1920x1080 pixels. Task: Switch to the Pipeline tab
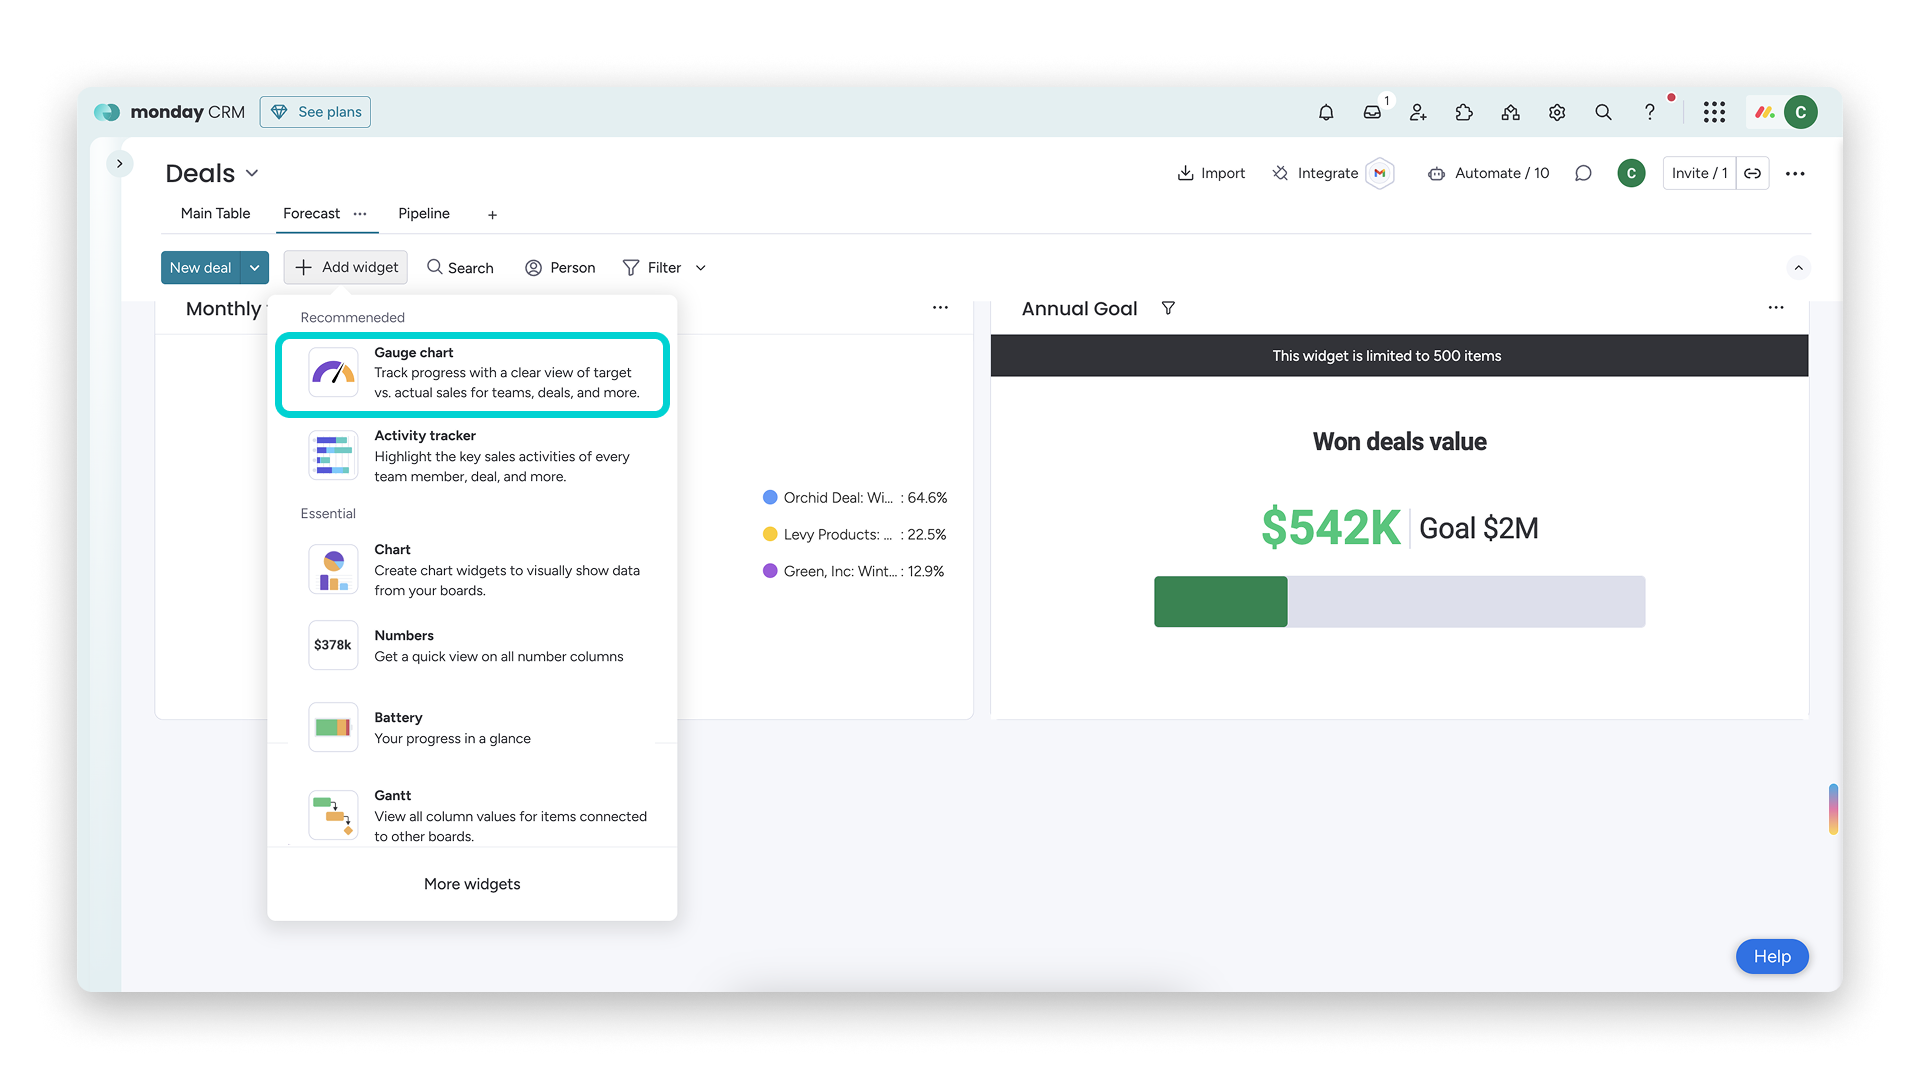(424, 213)
